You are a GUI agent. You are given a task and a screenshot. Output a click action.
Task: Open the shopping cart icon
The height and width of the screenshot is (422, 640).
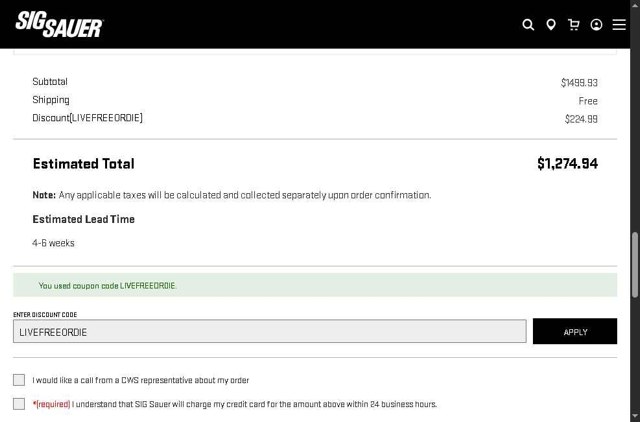(574, 25)
